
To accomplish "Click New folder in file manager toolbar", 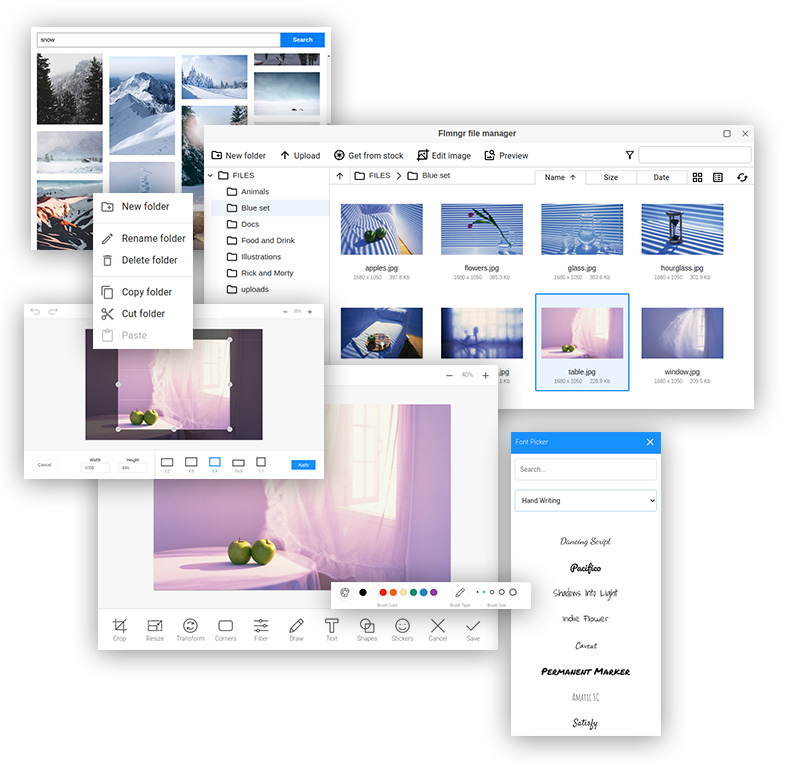I will click(238, 155).
